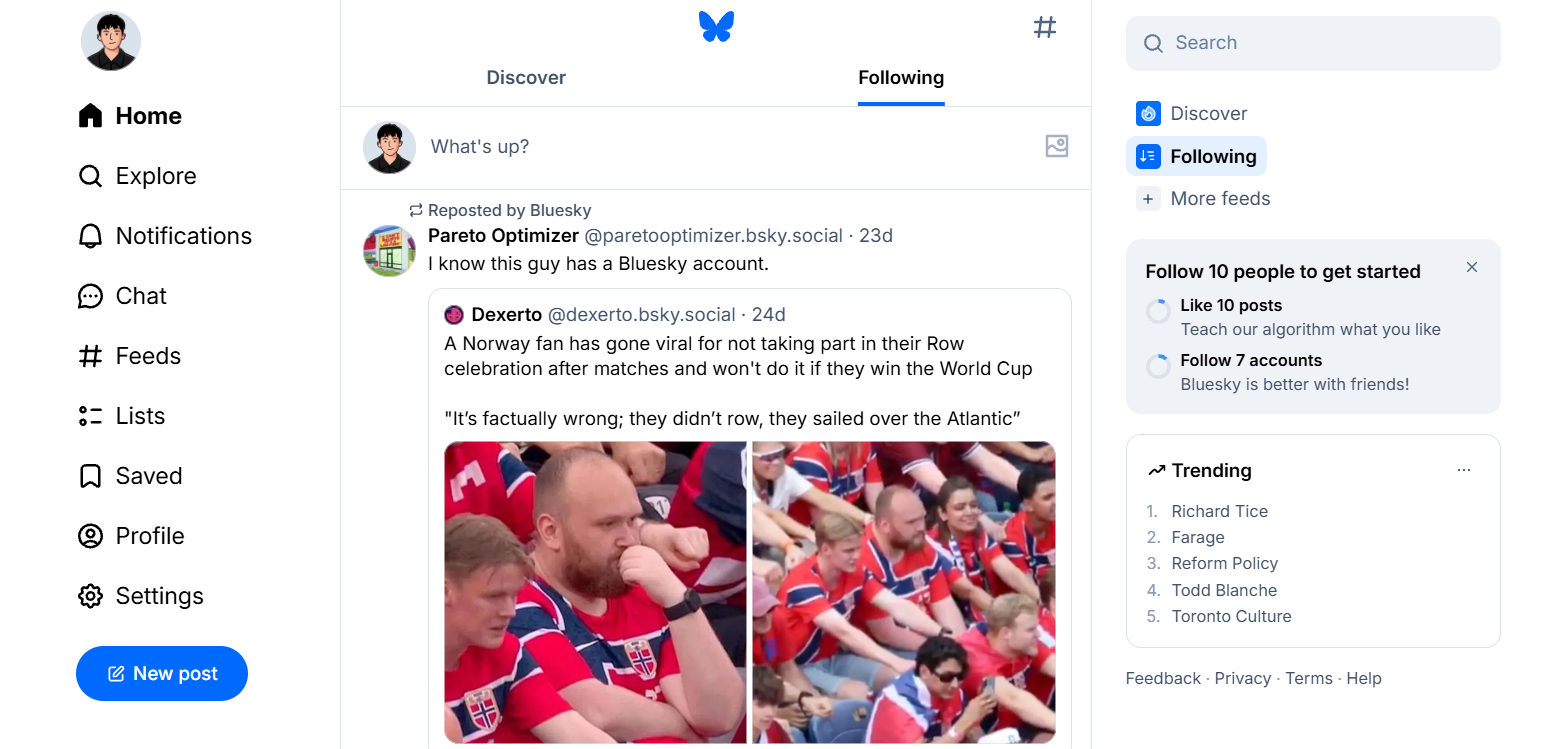Click the Explore magnifier in sidebar
Viewport: 1545px width, 749px height.
coord(90,176)
